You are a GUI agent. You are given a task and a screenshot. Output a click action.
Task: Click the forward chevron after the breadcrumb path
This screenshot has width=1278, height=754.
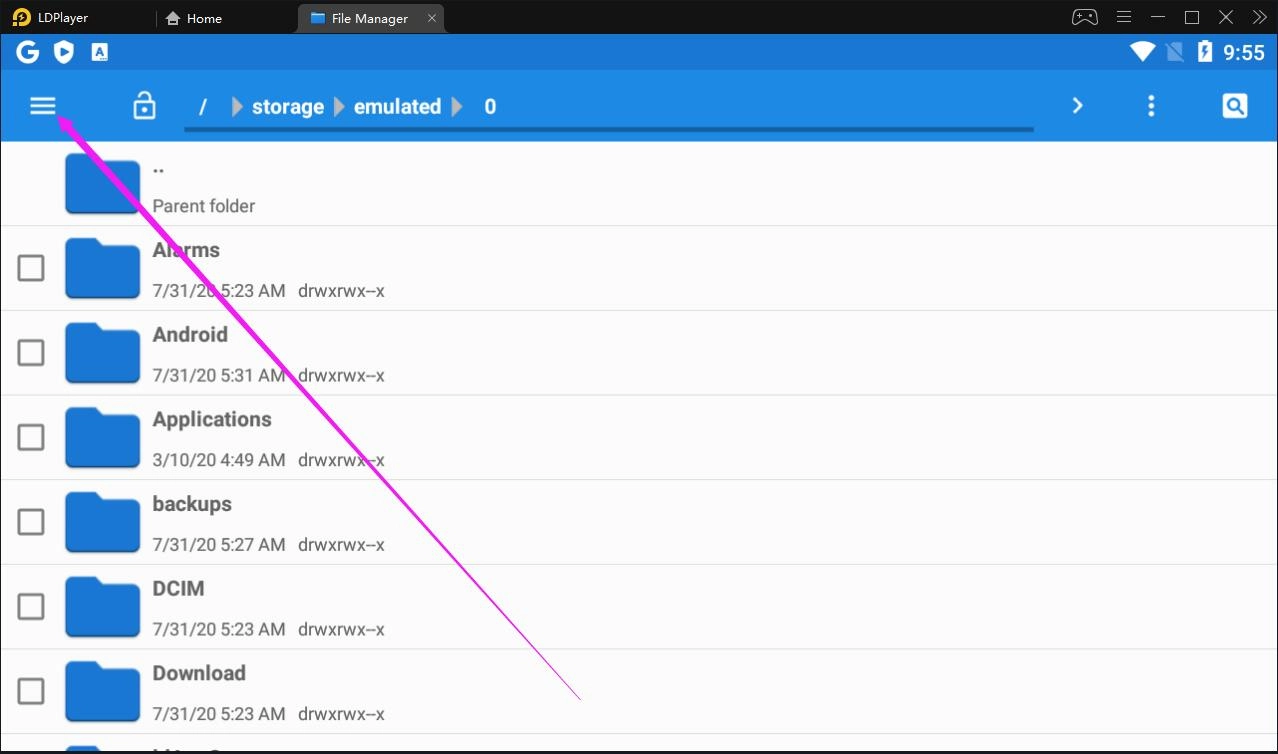click(1077, 104)
